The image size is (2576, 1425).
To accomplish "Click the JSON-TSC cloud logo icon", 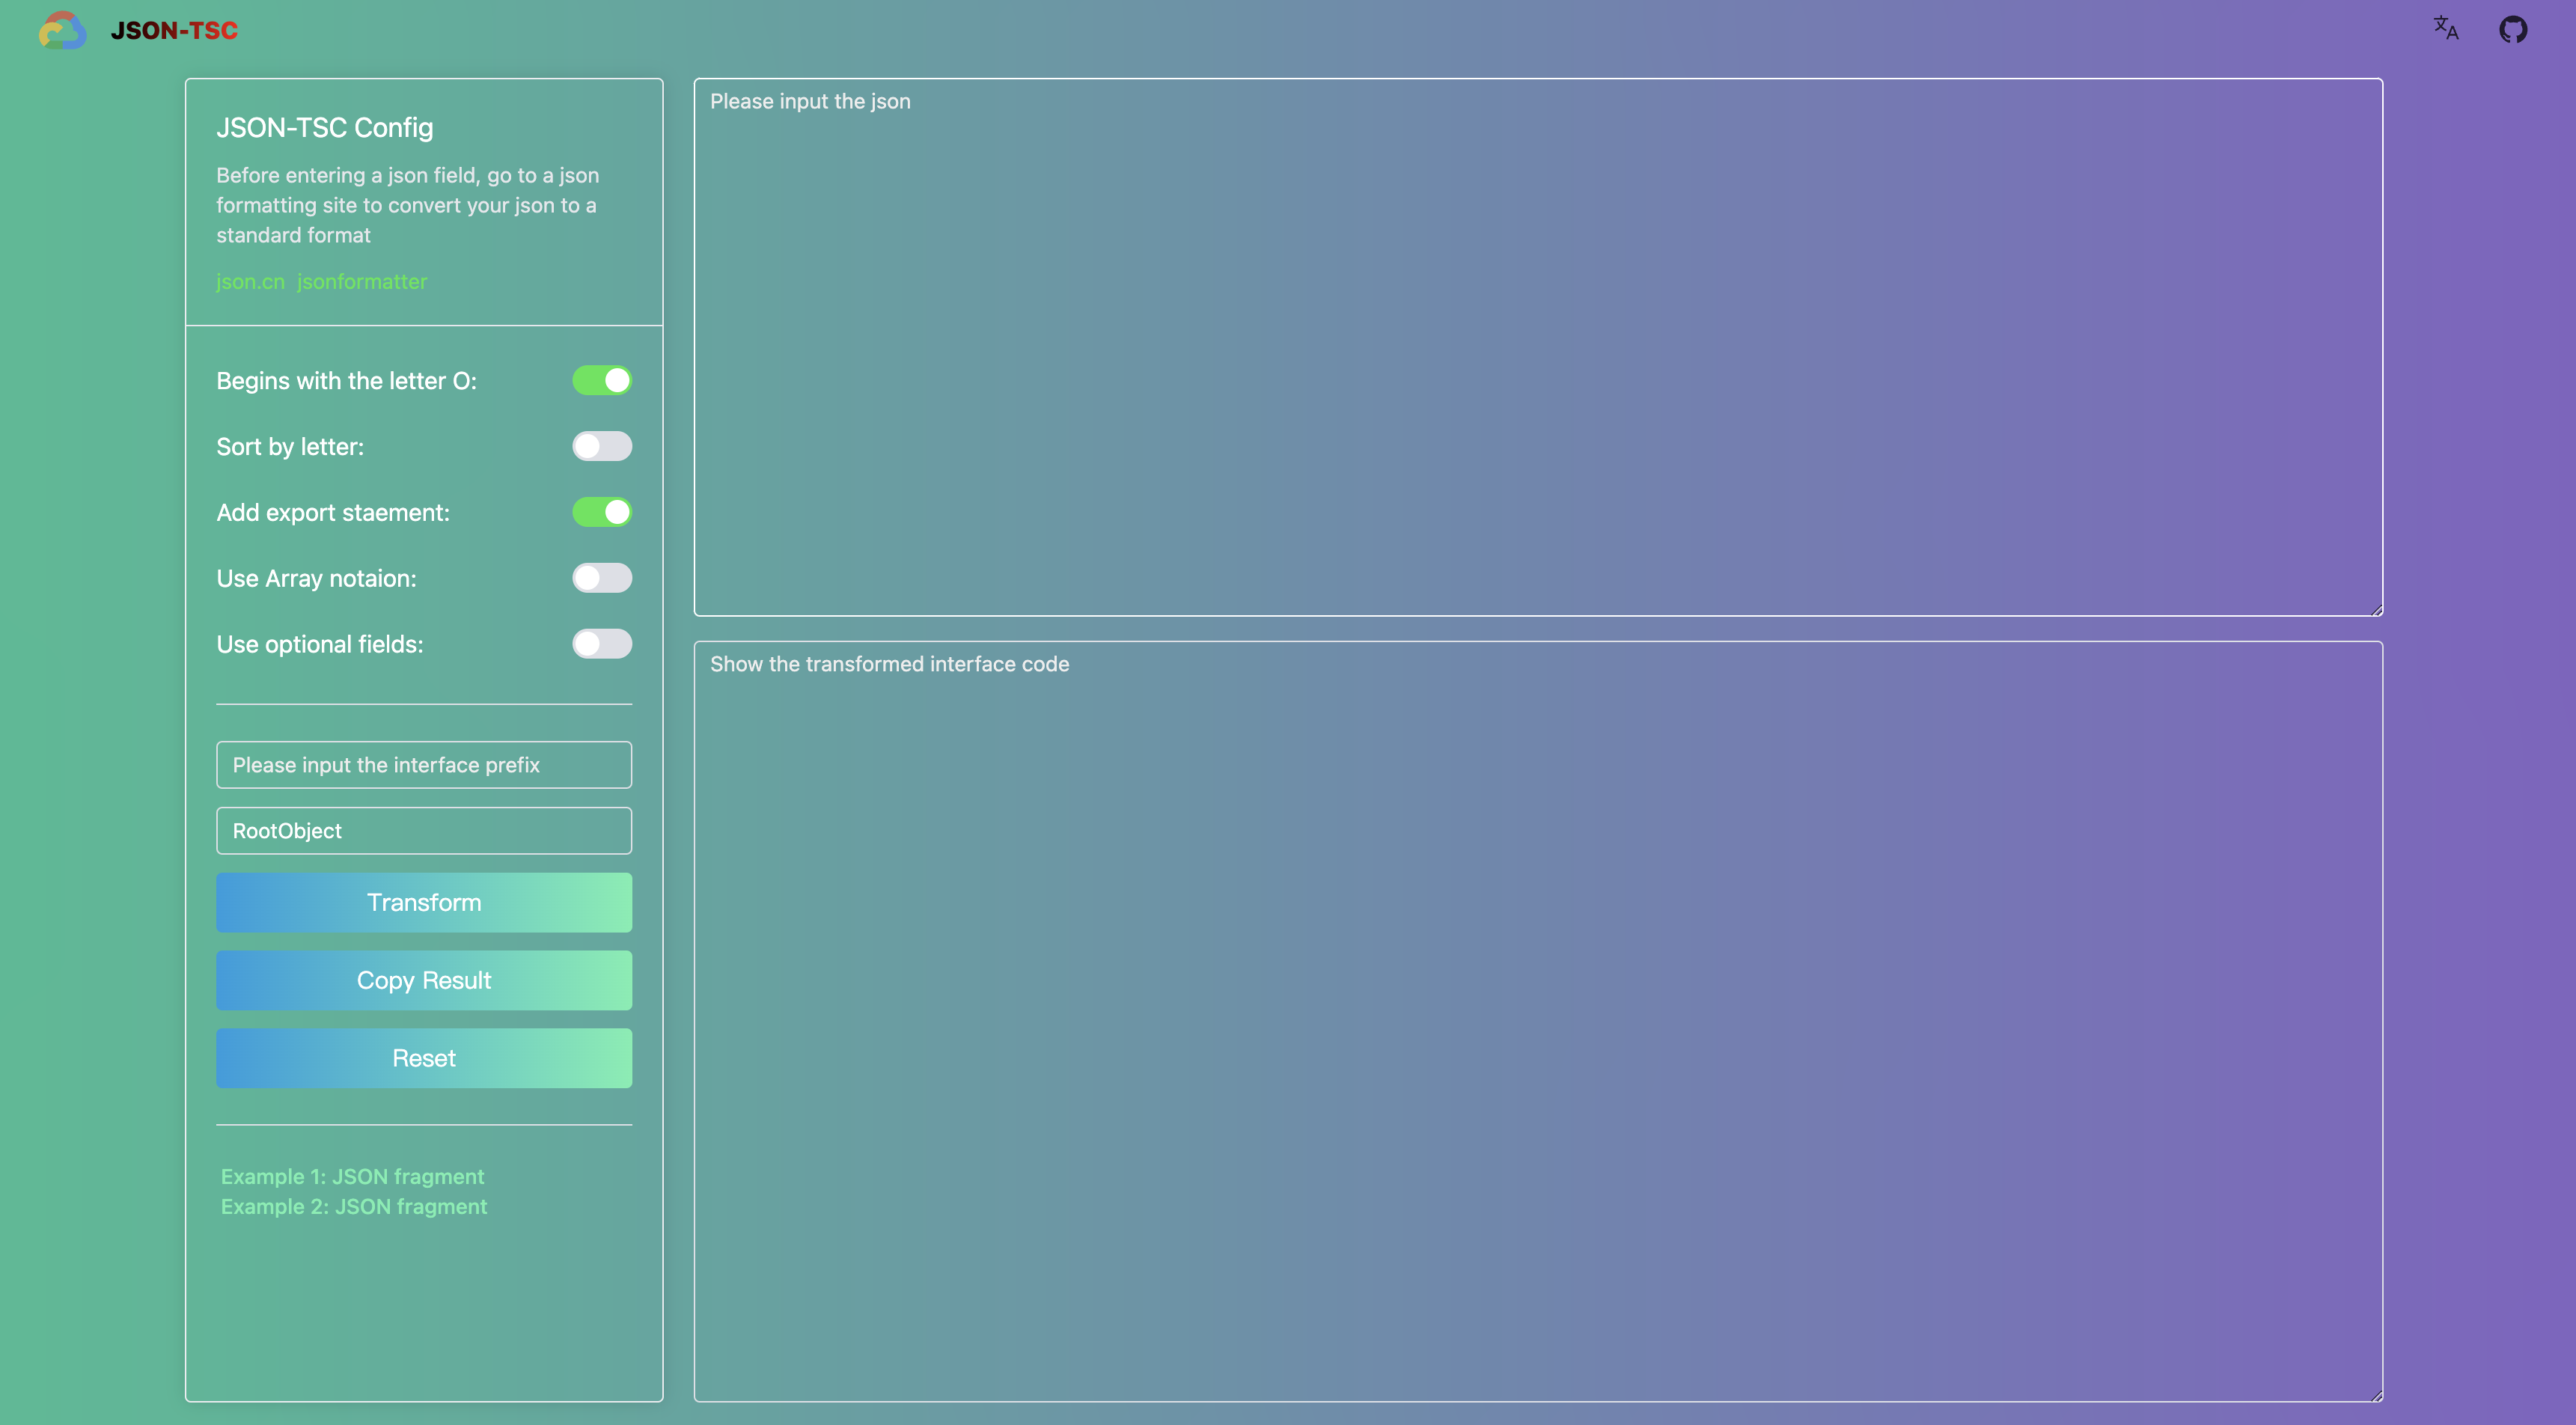I will (62, 30).
